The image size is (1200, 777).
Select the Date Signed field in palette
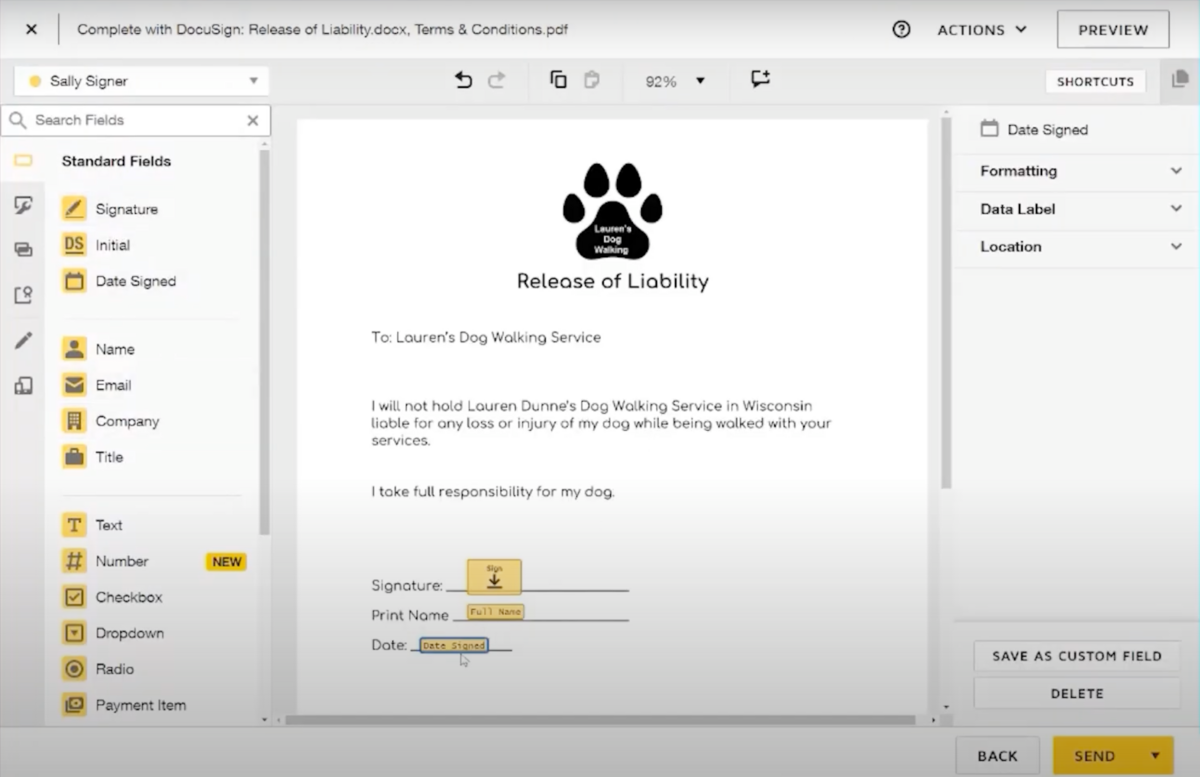(x=119, y=281)
